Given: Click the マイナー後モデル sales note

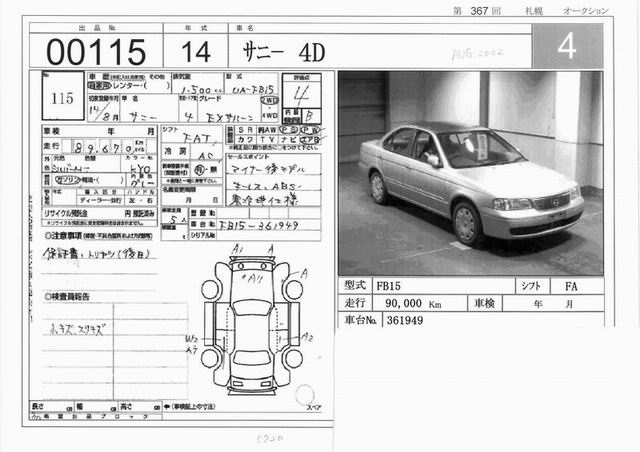Looking at the screenshot, I should pyautogui.click(x=267, y=169).
